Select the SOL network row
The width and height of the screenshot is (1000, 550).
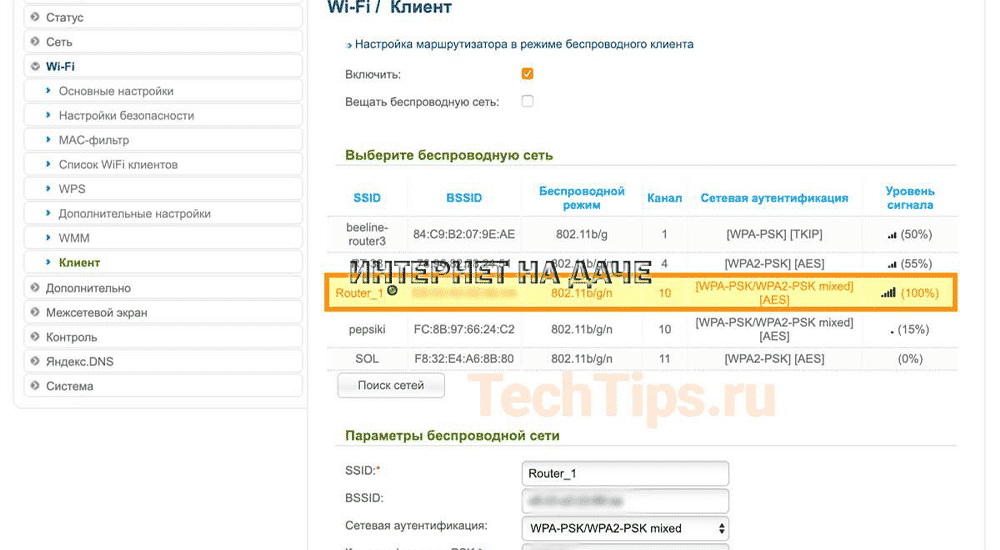click(x=642, y=359)
